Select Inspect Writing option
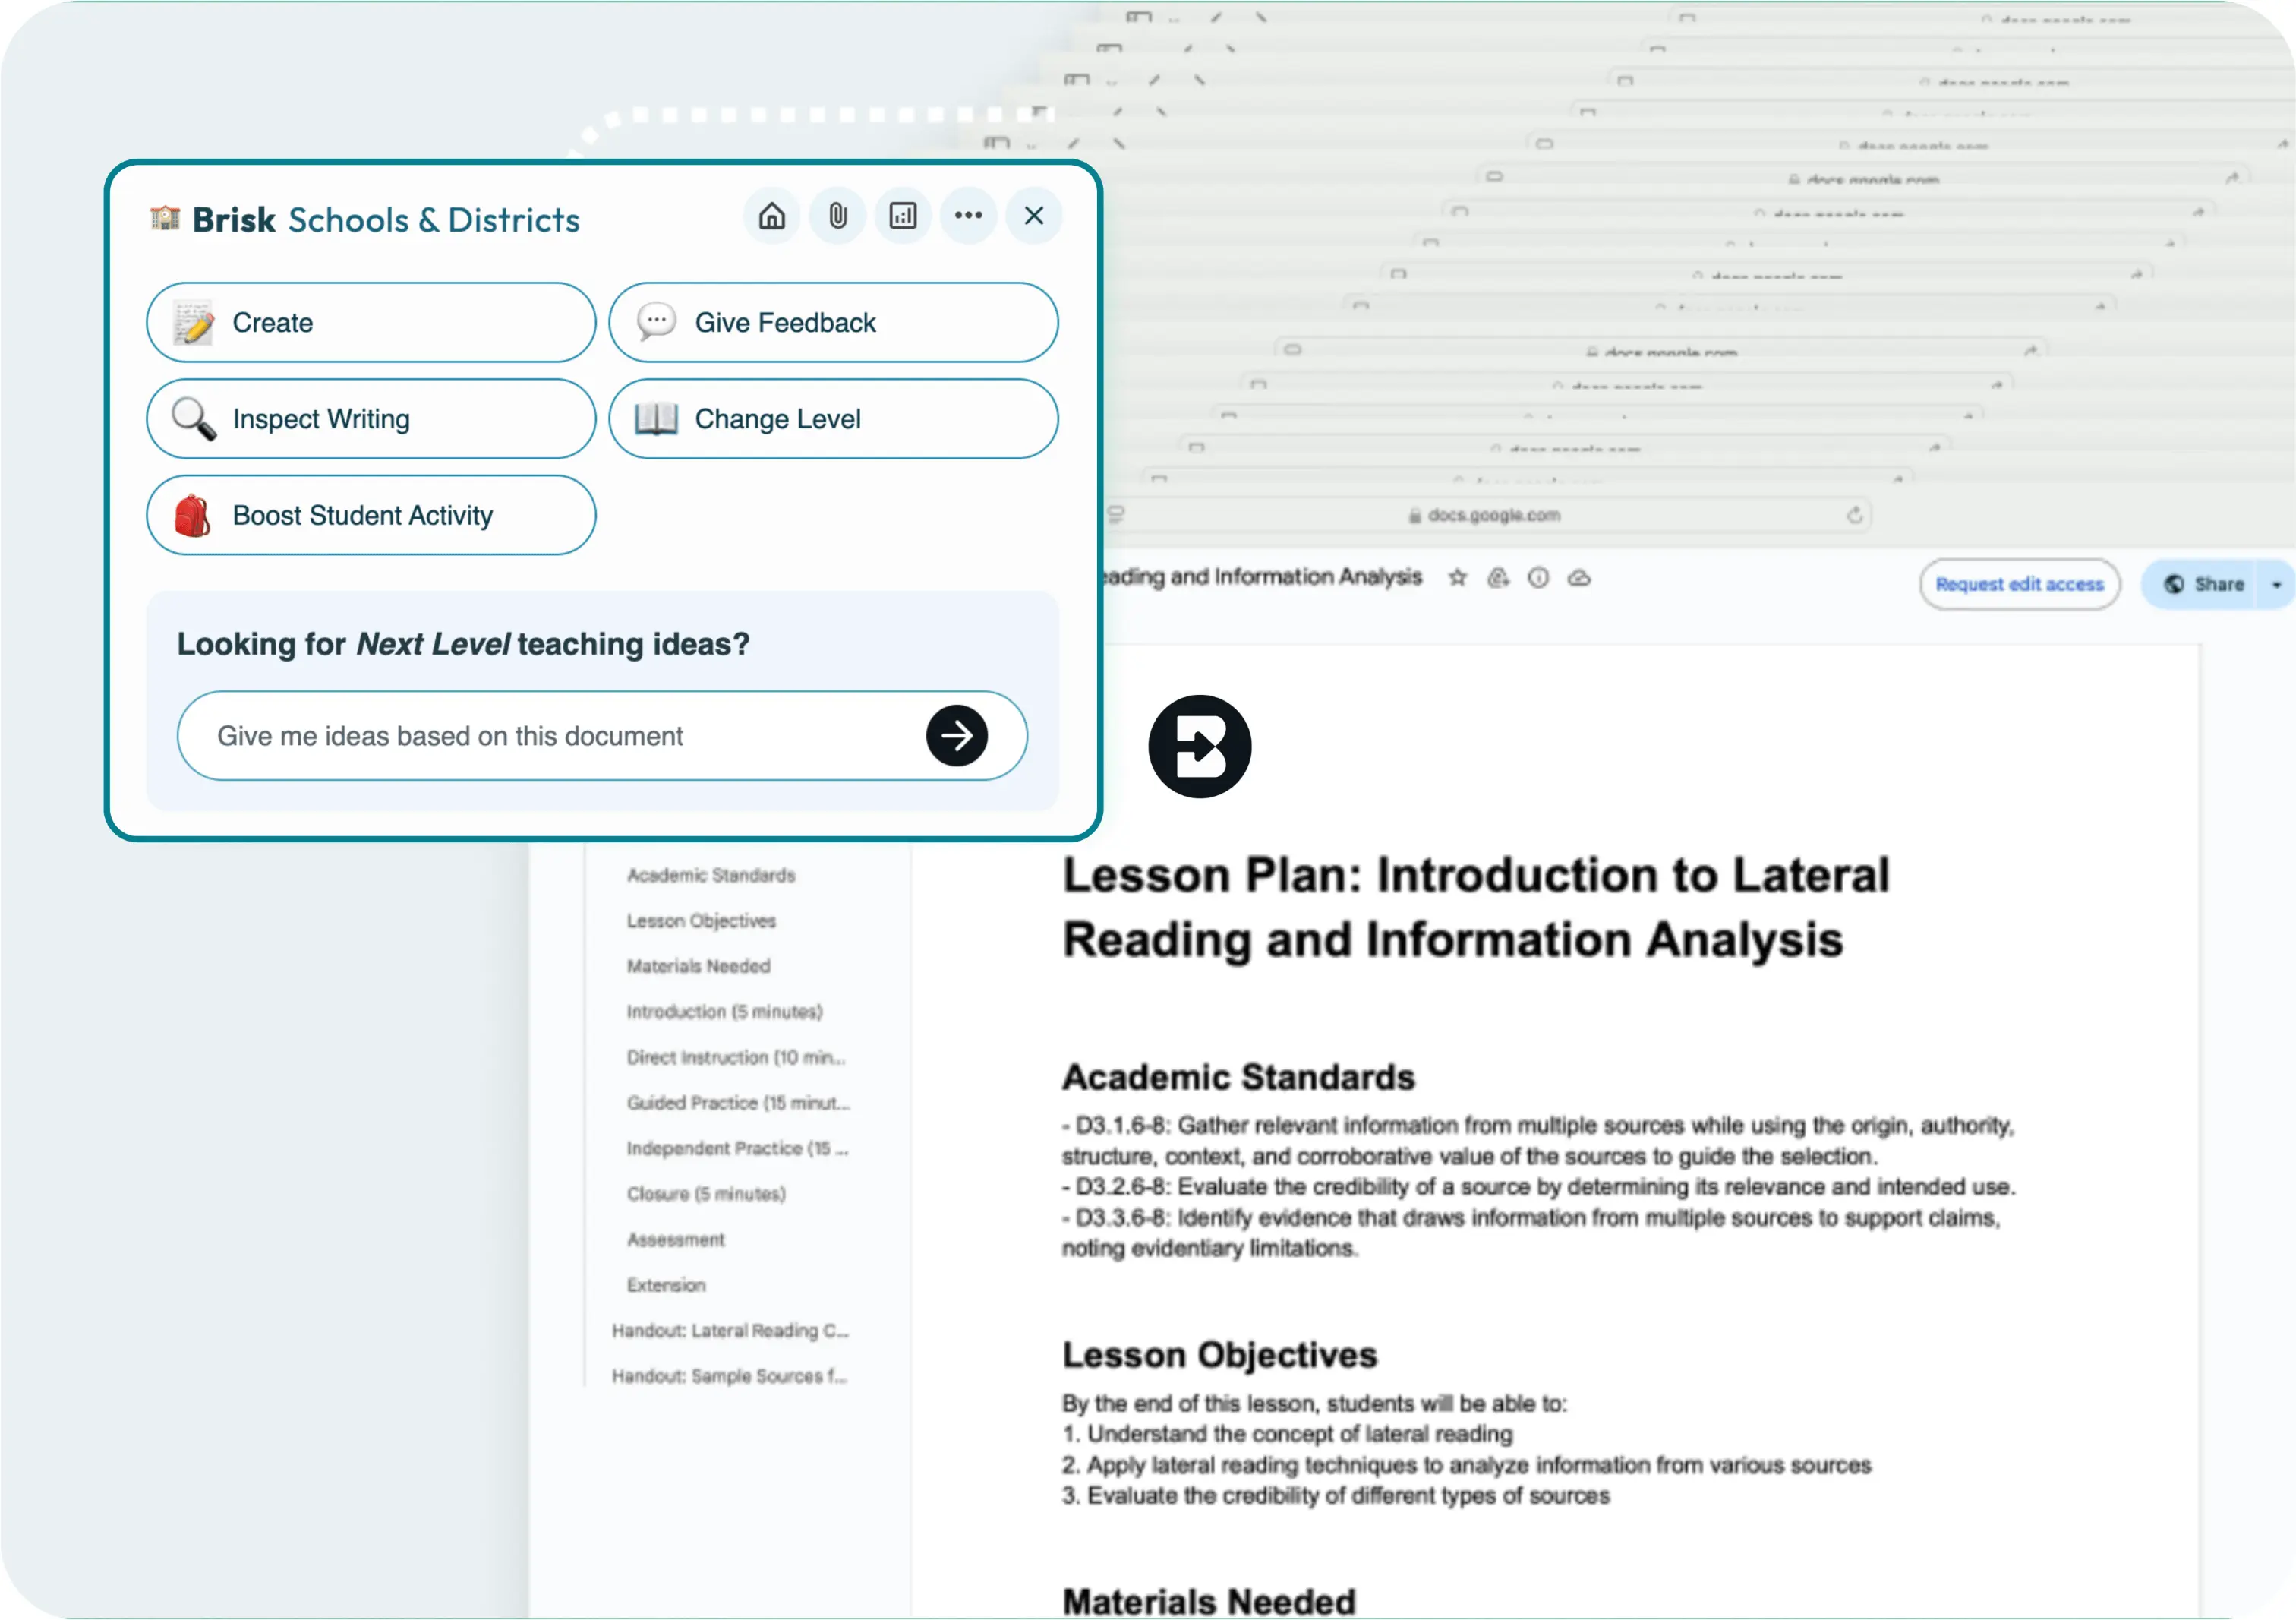The height and width of the screenshot is (1620, 2296). click(370, 418)
